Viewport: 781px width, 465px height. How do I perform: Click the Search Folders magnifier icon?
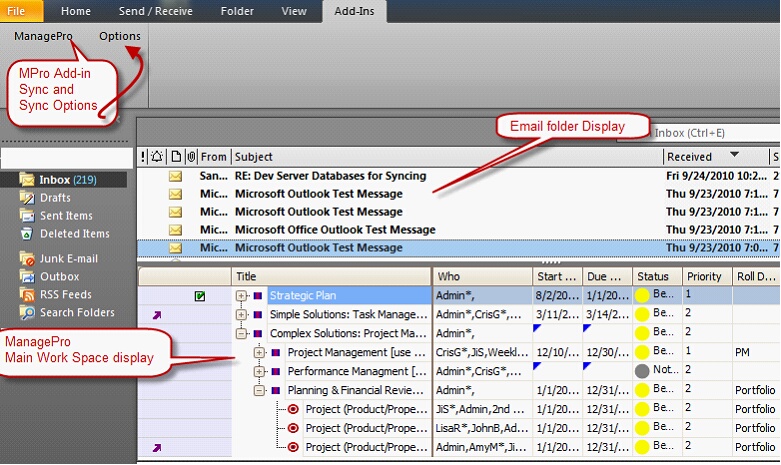[27, 312]
